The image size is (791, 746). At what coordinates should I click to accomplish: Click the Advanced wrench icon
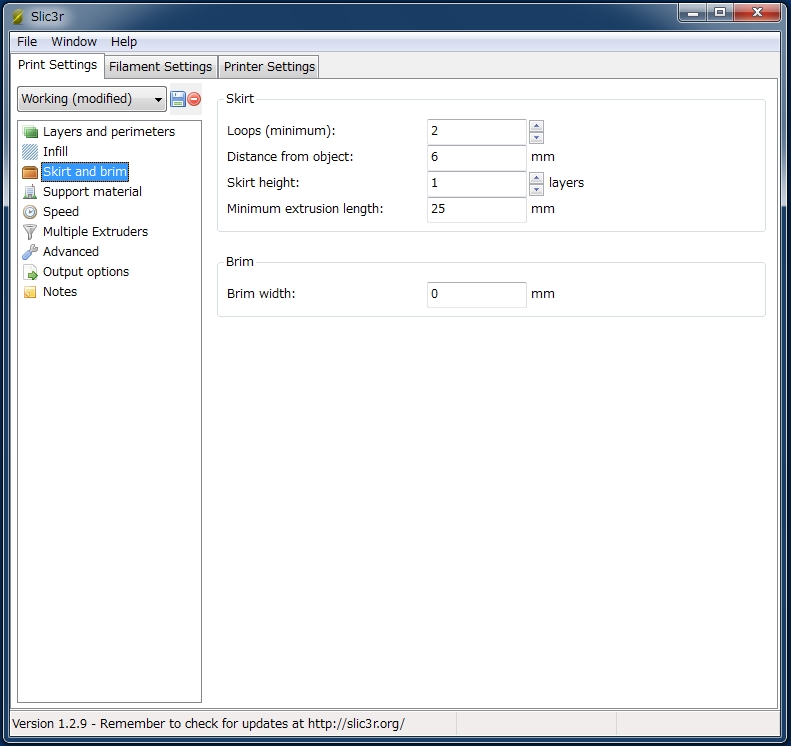pos(30,252)
